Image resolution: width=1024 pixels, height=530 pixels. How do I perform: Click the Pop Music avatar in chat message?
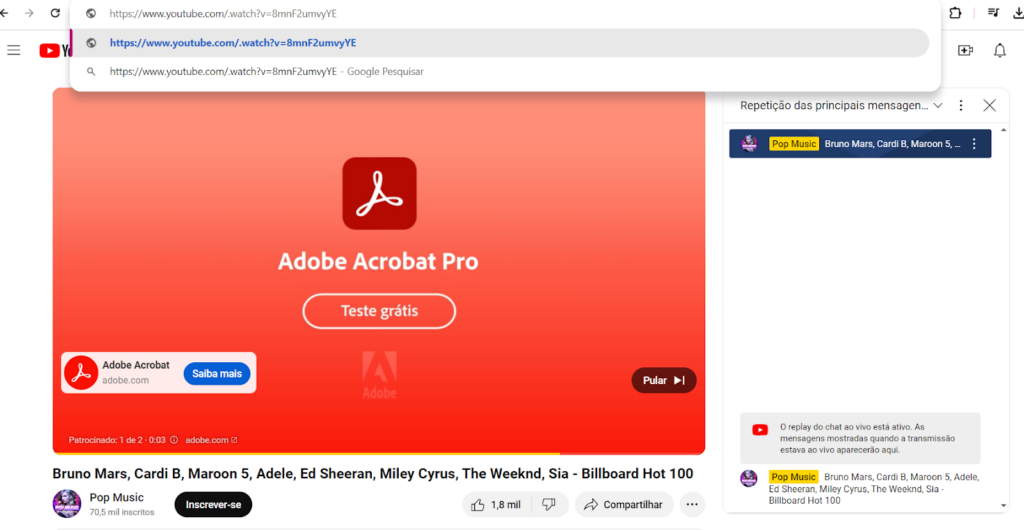coord(748,478)
